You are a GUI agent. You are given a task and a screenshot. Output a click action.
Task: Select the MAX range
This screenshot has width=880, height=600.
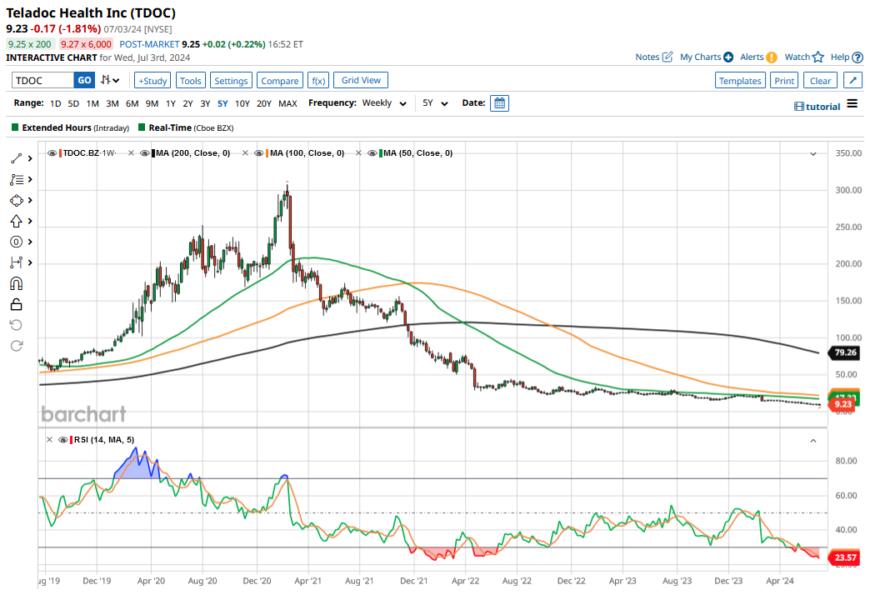pyautogui.click(x=288, y=104)
